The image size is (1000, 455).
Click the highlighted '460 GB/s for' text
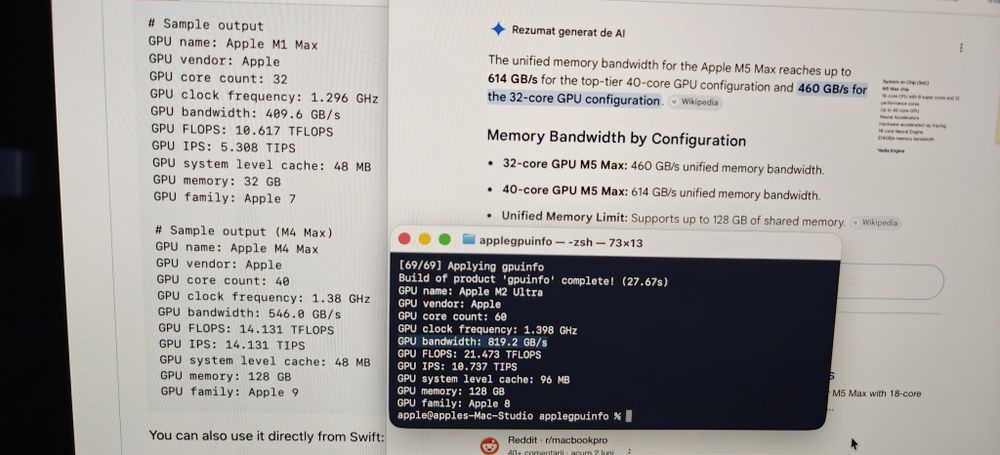coord(832,88)
